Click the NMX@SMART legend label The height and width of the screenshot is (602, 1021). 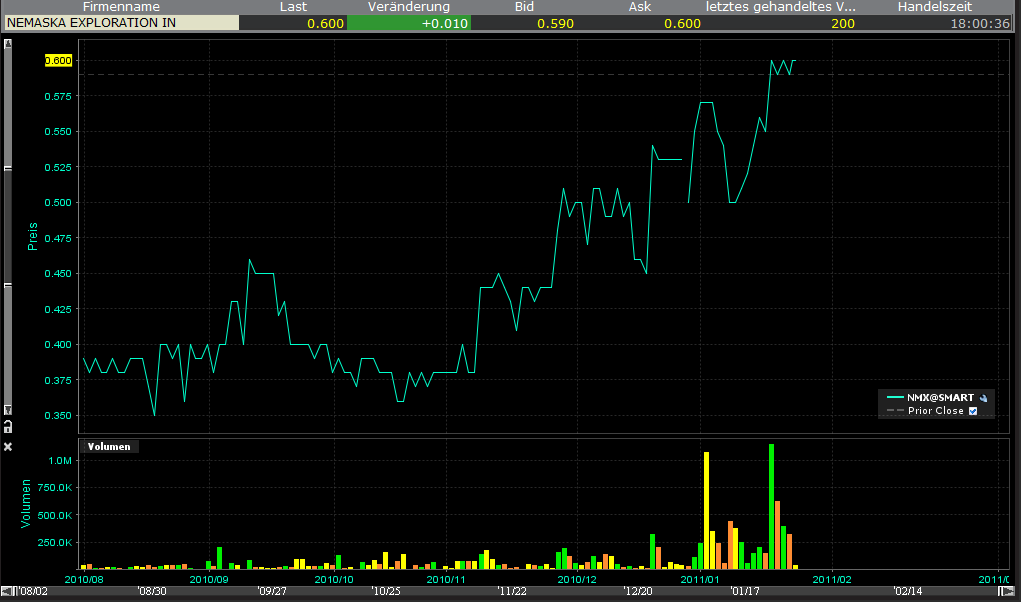coord(940,398)
